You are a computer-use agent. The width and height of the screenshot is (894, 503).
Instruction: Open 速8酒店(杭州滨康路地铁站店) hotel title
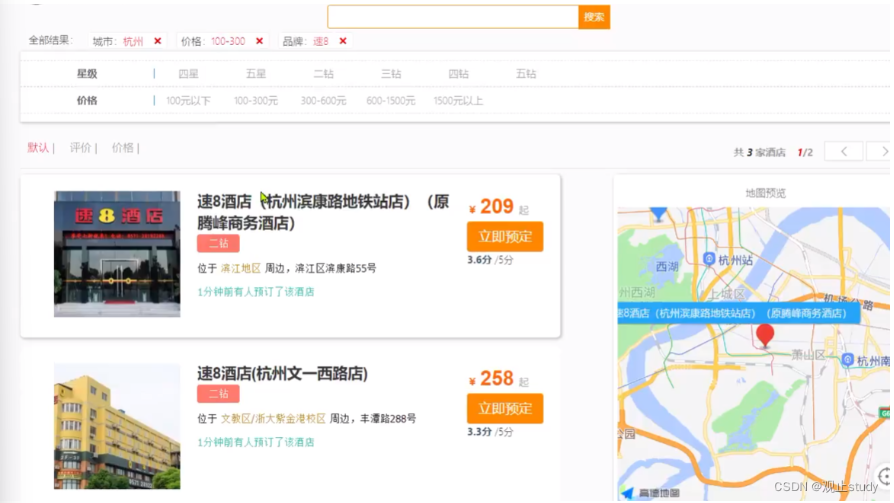click(323, 212)
